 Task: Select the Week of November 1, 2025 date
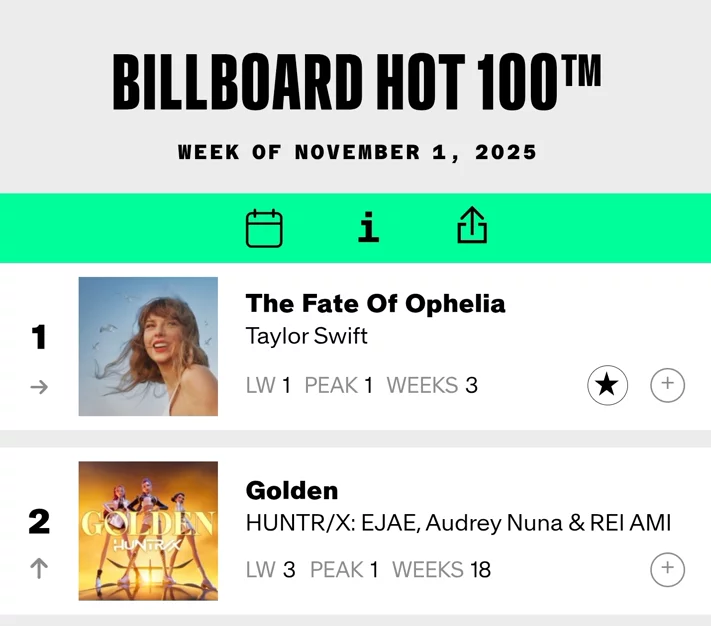[357, 152]
